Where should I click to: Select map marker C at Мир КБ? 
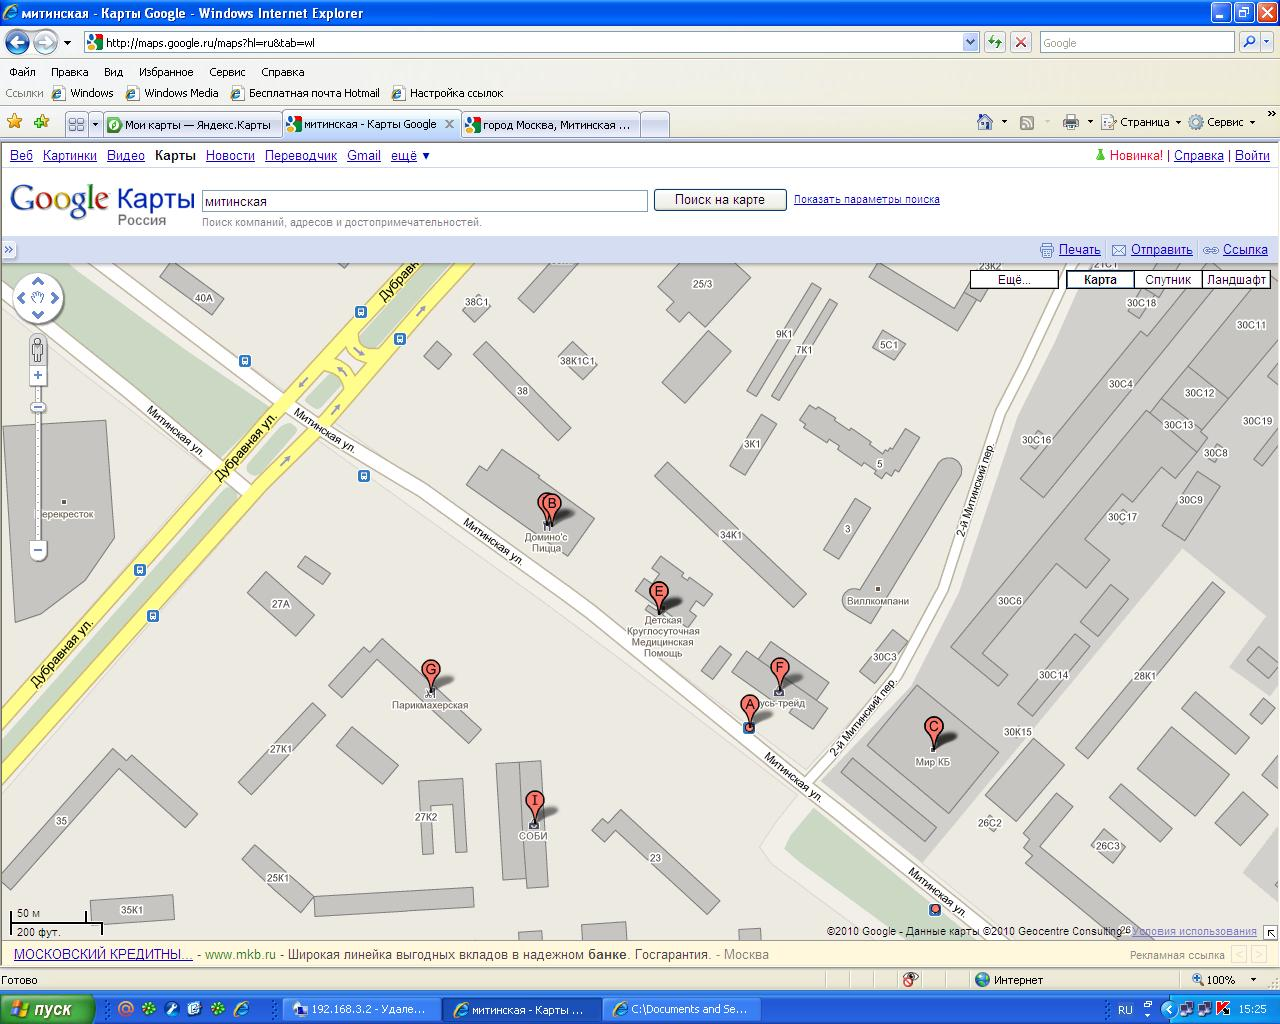click(x=933, y=730)
